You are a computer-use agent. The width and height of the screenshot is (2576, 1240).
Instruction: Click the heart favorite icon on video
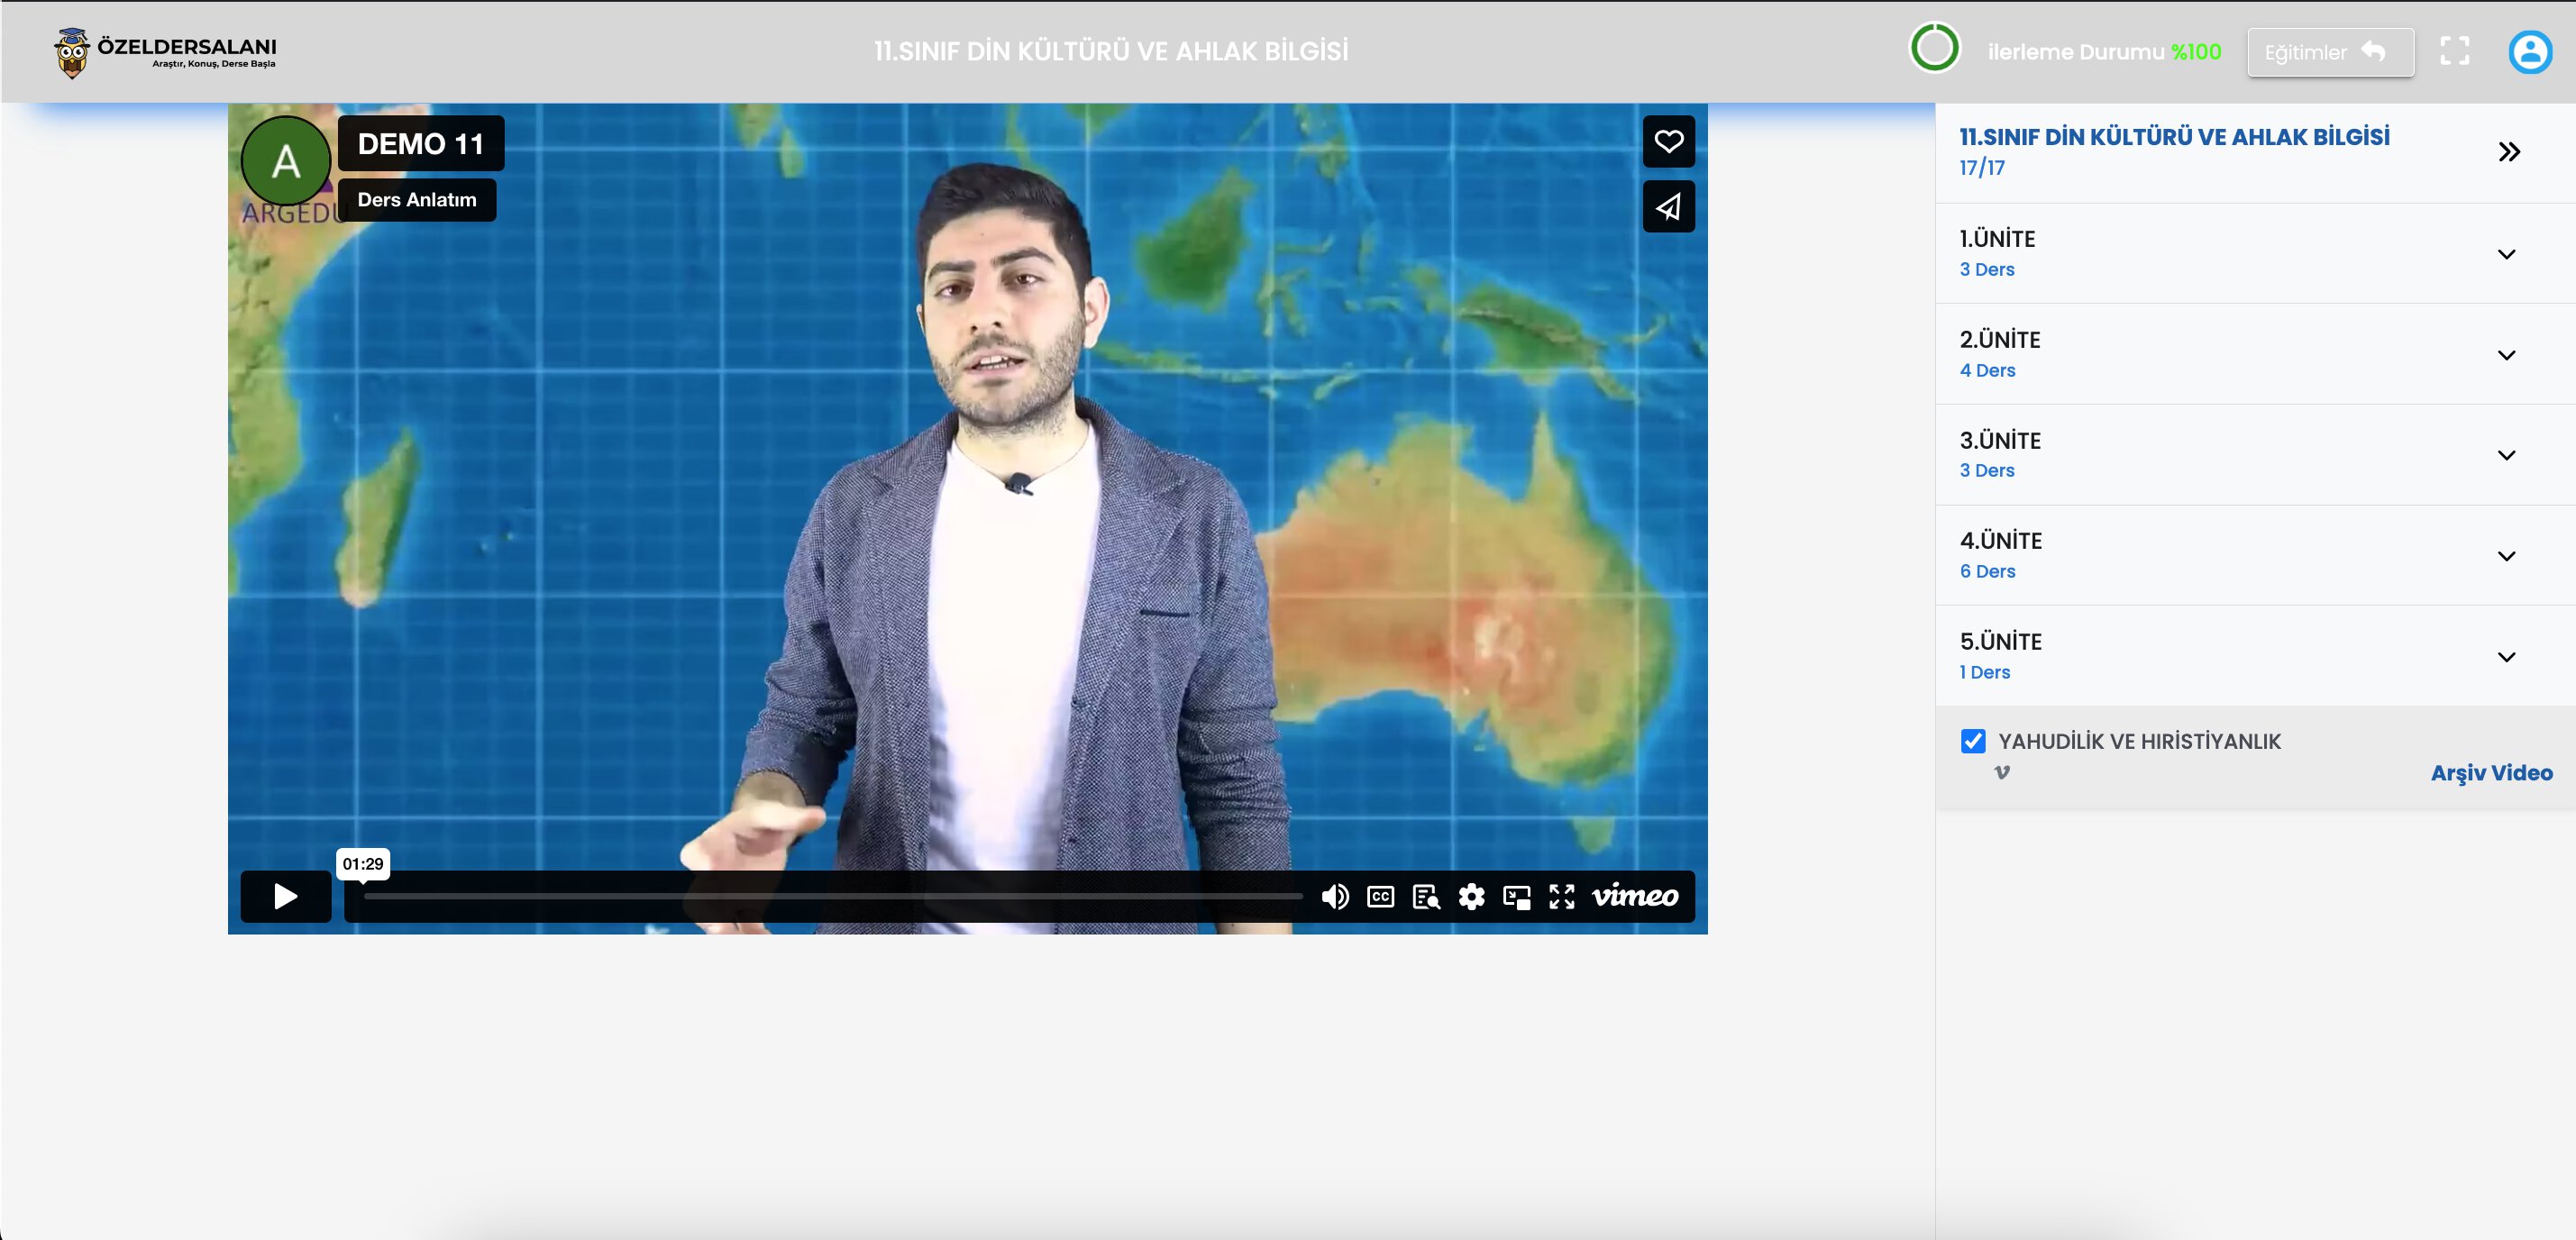[x=1668, y=142]
